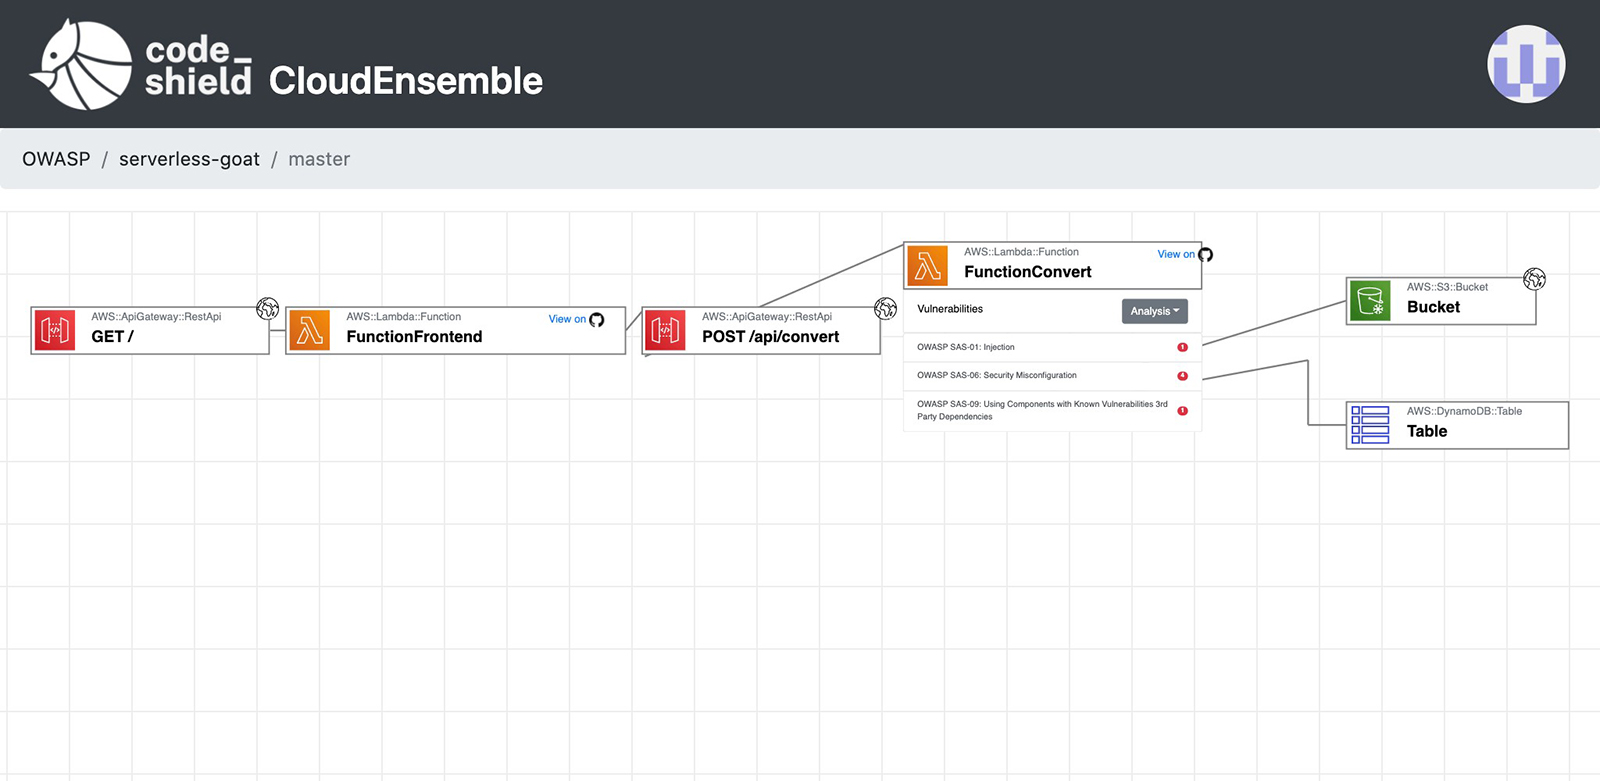Click AWS::Lambda::Function label on FunctionFrontend
This screenshot has height=781, width=1600.
[403, 317]
